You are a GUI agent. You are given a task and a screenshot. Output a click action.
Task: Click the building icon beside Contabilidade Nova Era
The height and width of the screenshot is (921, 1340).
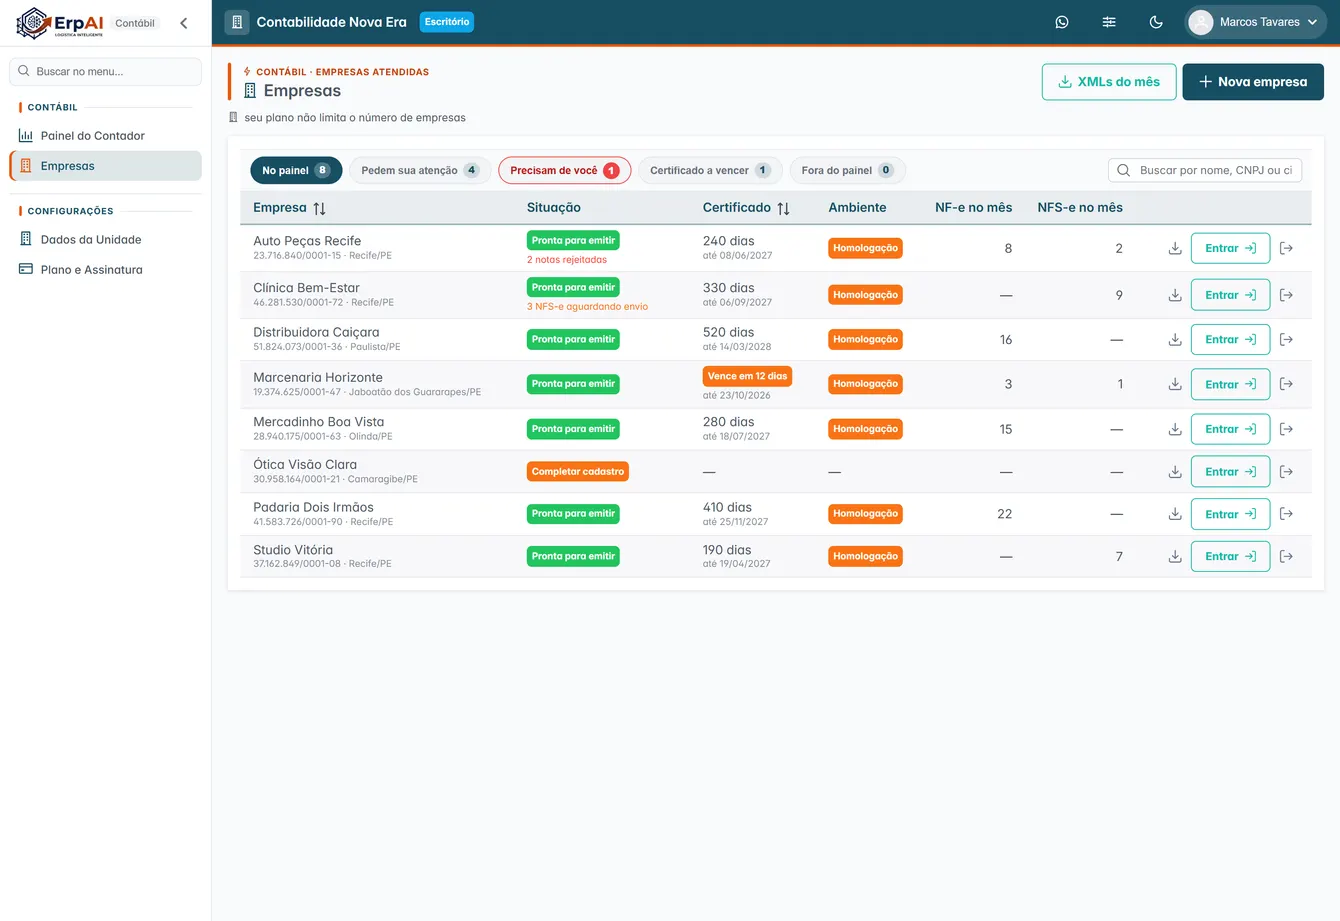point(237,22)
